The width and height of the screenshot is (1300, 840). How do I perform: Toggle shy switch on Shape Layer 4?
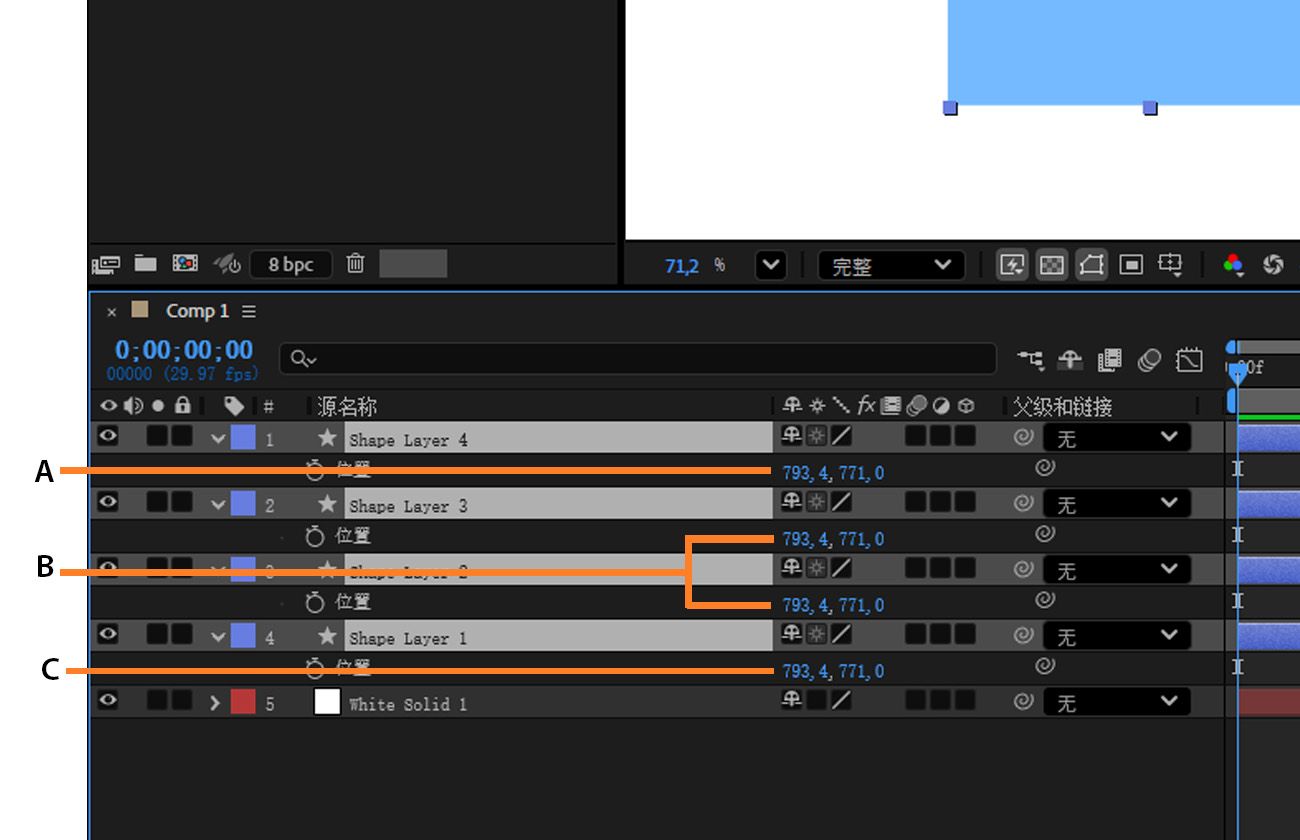pyautogui.click(x=792, y=436)
